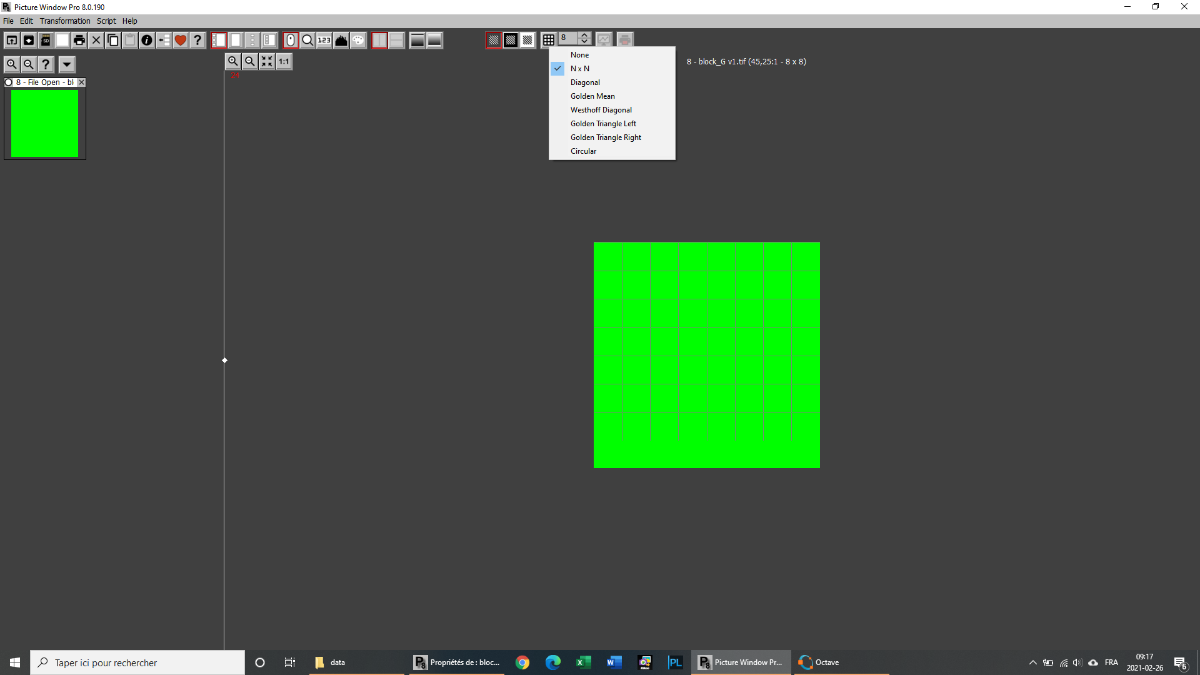The height and width of the screenshot is (675, 1200).
Task: Open Octave from the Windows taskbar
Action: (x=819, y=662)
